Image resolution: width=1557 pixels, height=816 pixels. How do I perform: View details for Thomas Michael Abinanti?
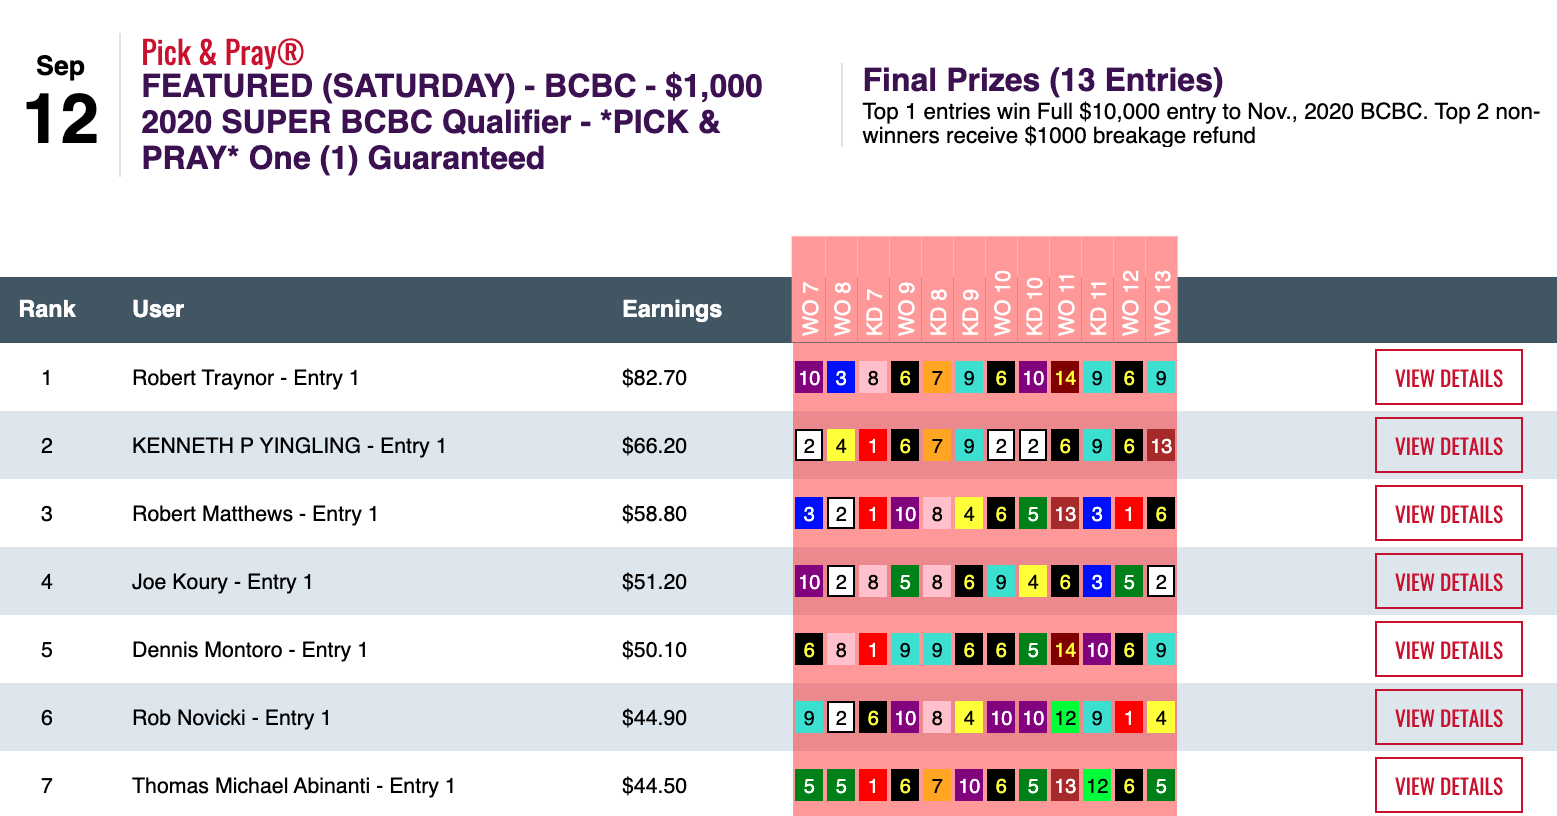point(1448,786)
